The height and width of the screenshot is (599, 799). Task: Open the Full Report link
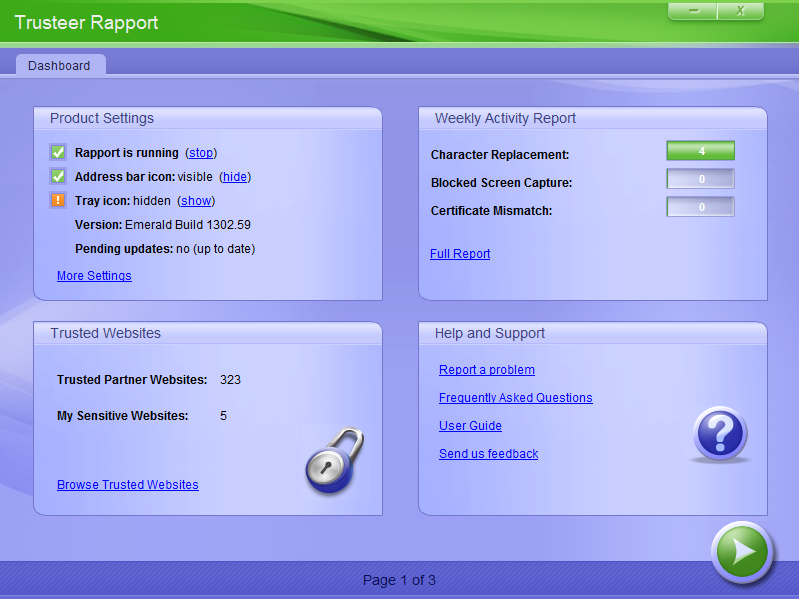tap(460, 254)
